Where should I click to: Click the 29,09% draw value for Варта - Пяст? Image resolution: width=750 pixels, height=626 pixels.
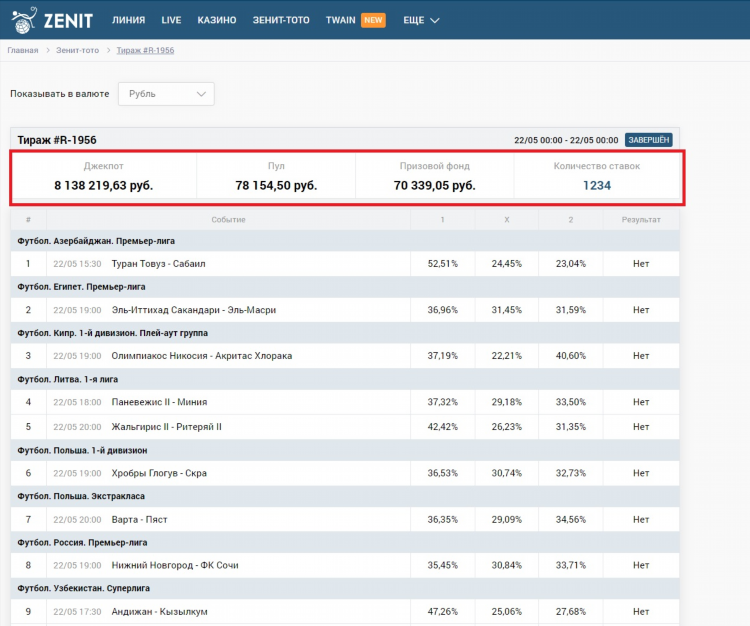(x=507, y=519)
